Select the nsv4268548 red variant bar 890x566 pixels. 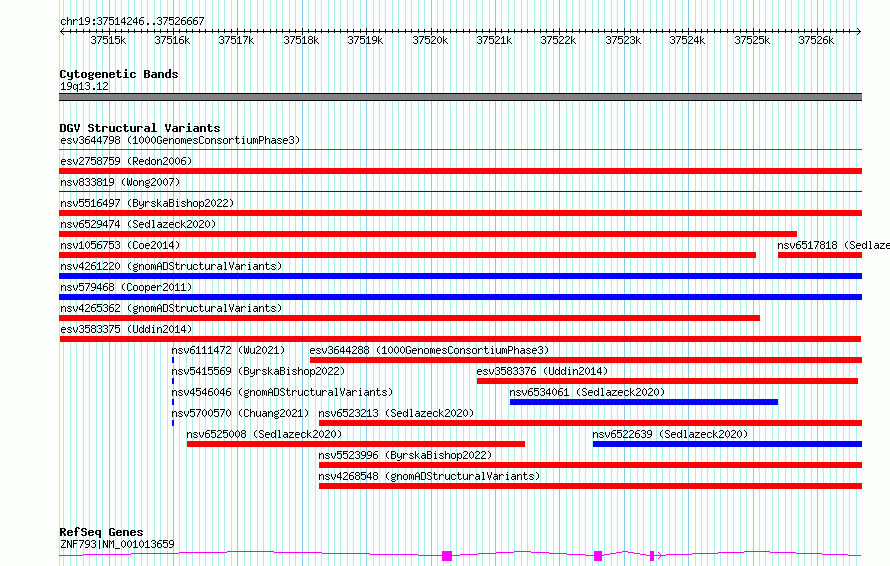click(x=590, y=486)
